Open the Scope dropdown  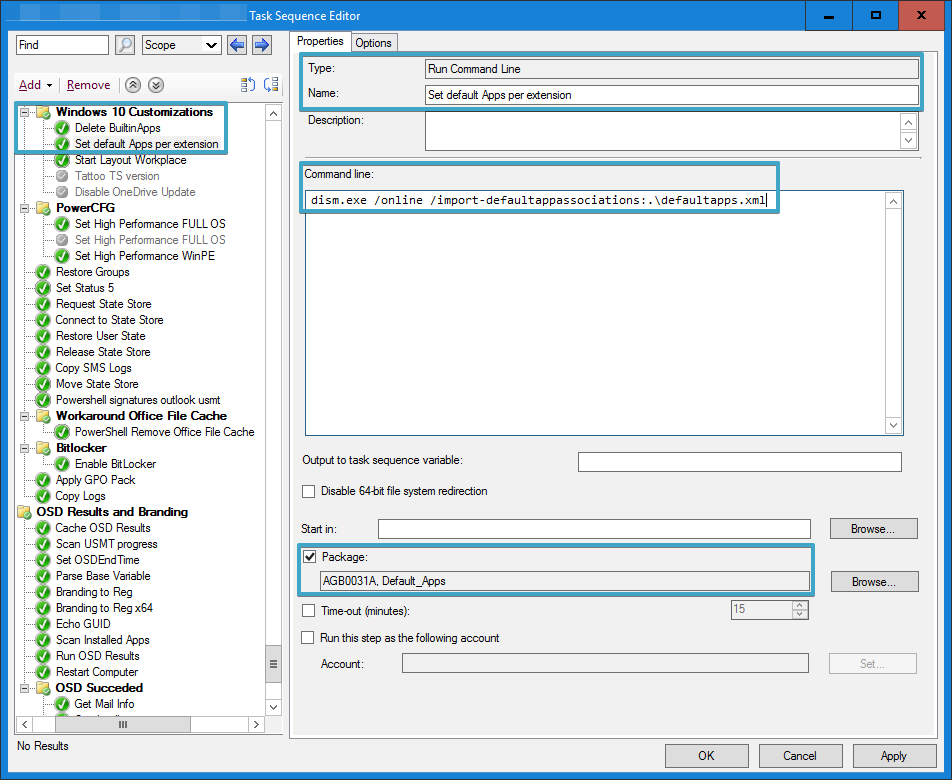point(181,45)
